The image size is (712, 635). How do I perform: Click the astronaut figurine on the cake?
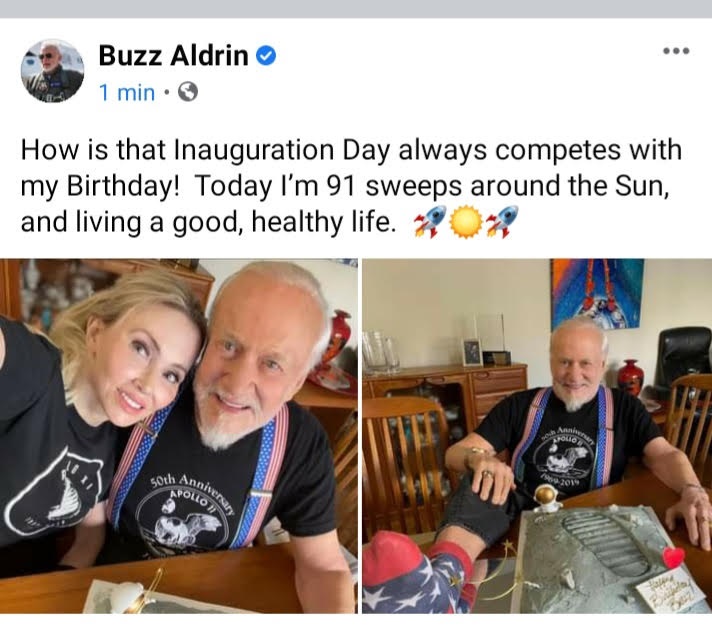point(546,500)
